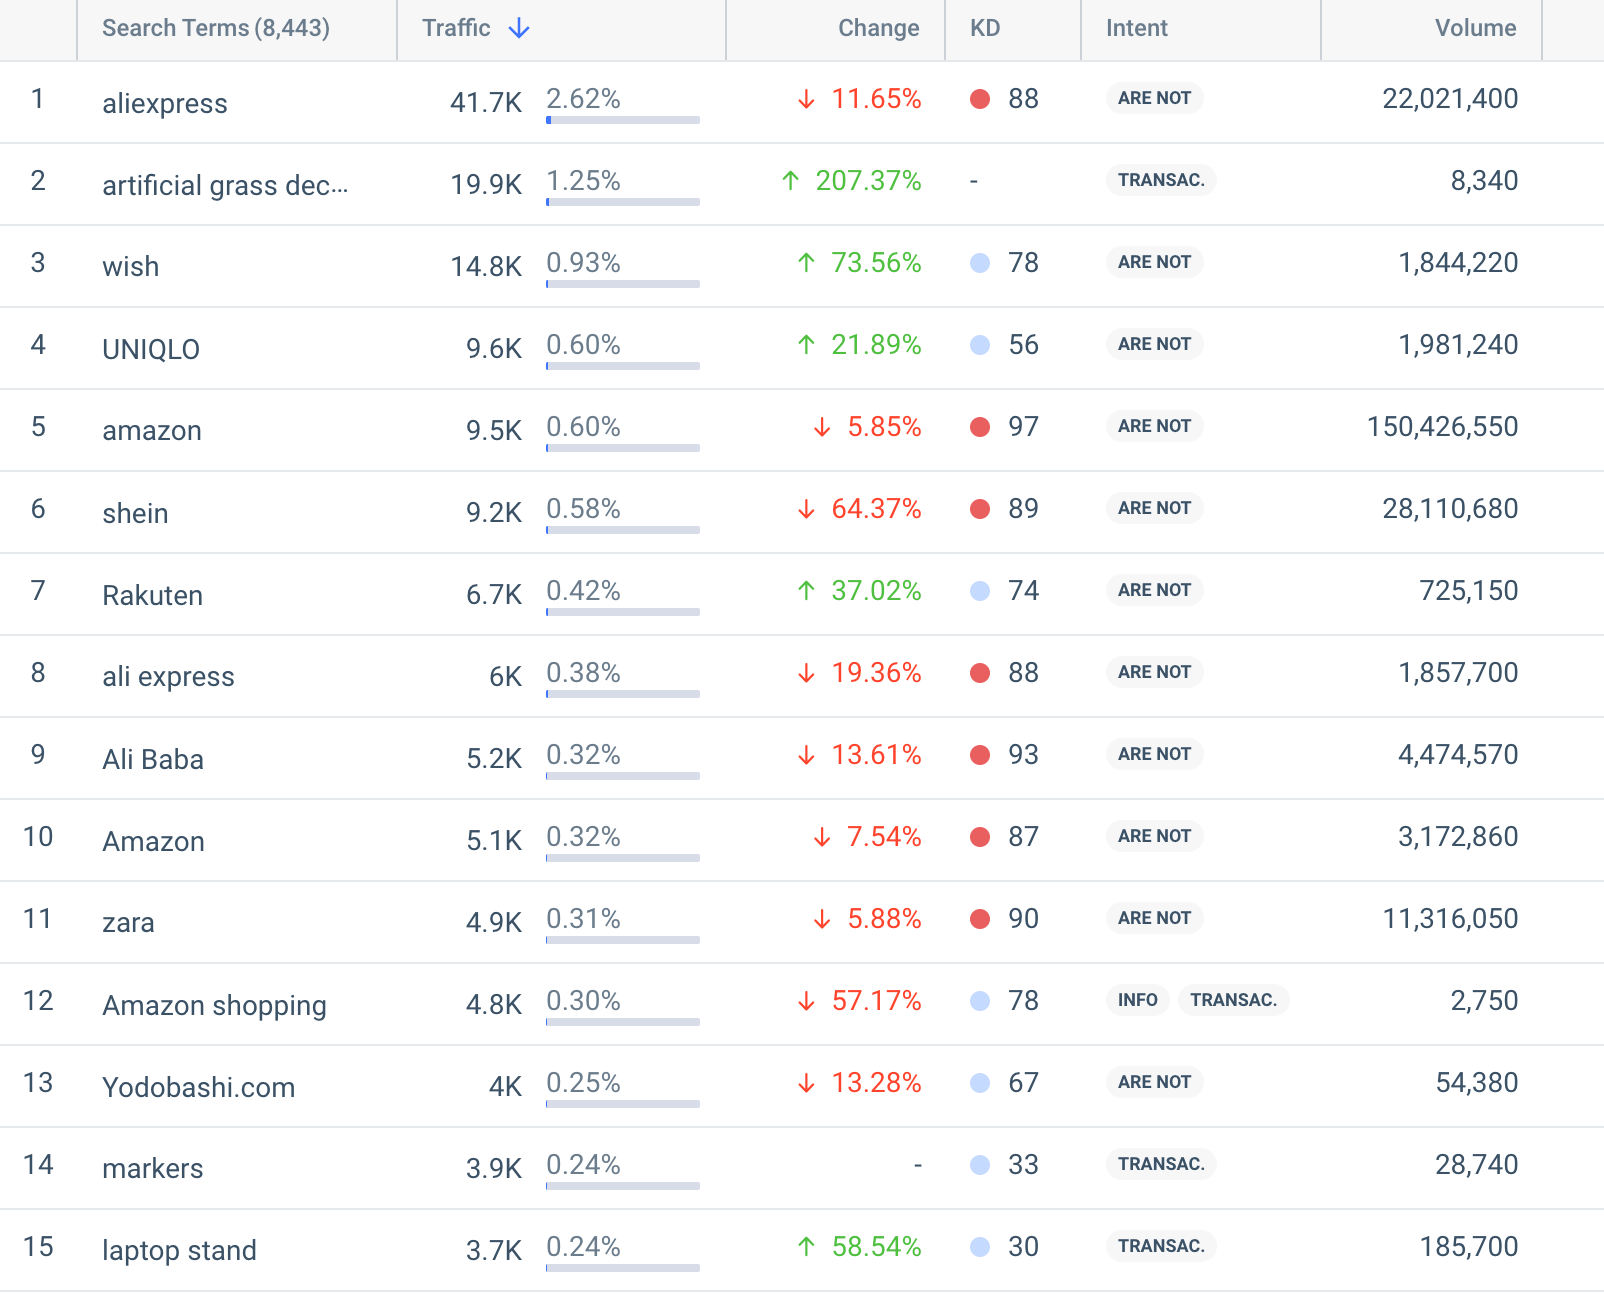Click the Intent column header
1604x1294 pixels.
click(x=1136, y=28)
